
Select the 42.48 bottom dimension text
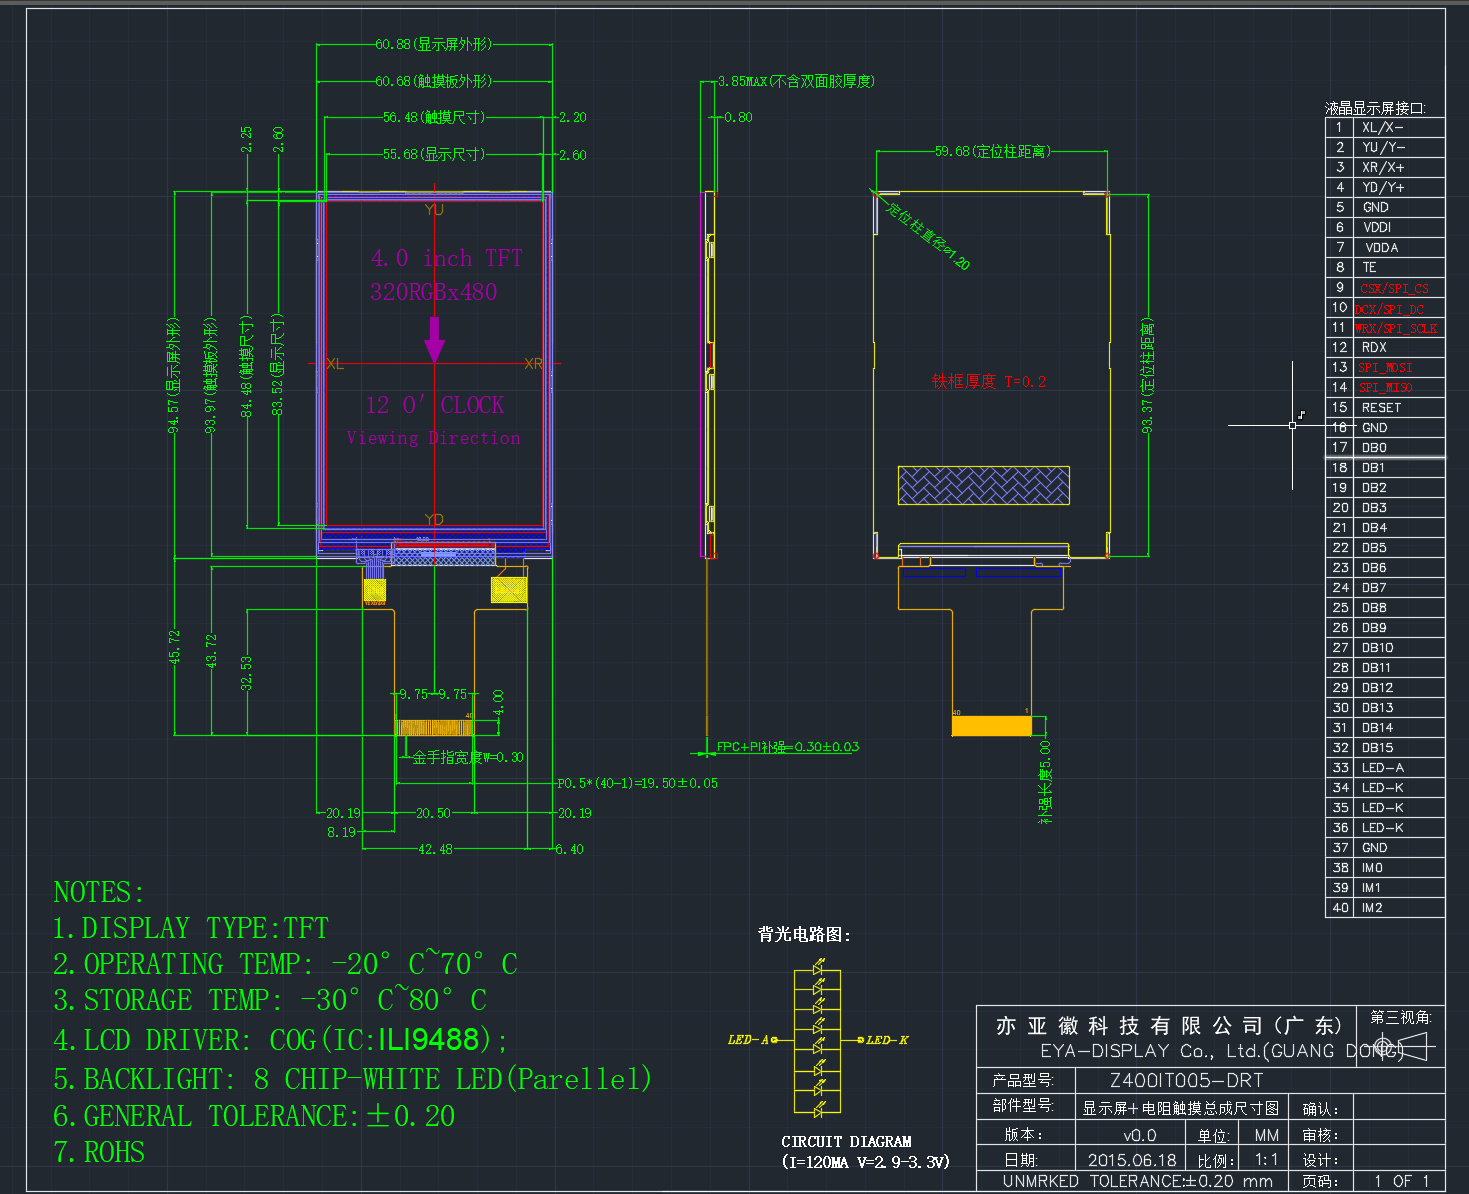click(x=435, y=849)
